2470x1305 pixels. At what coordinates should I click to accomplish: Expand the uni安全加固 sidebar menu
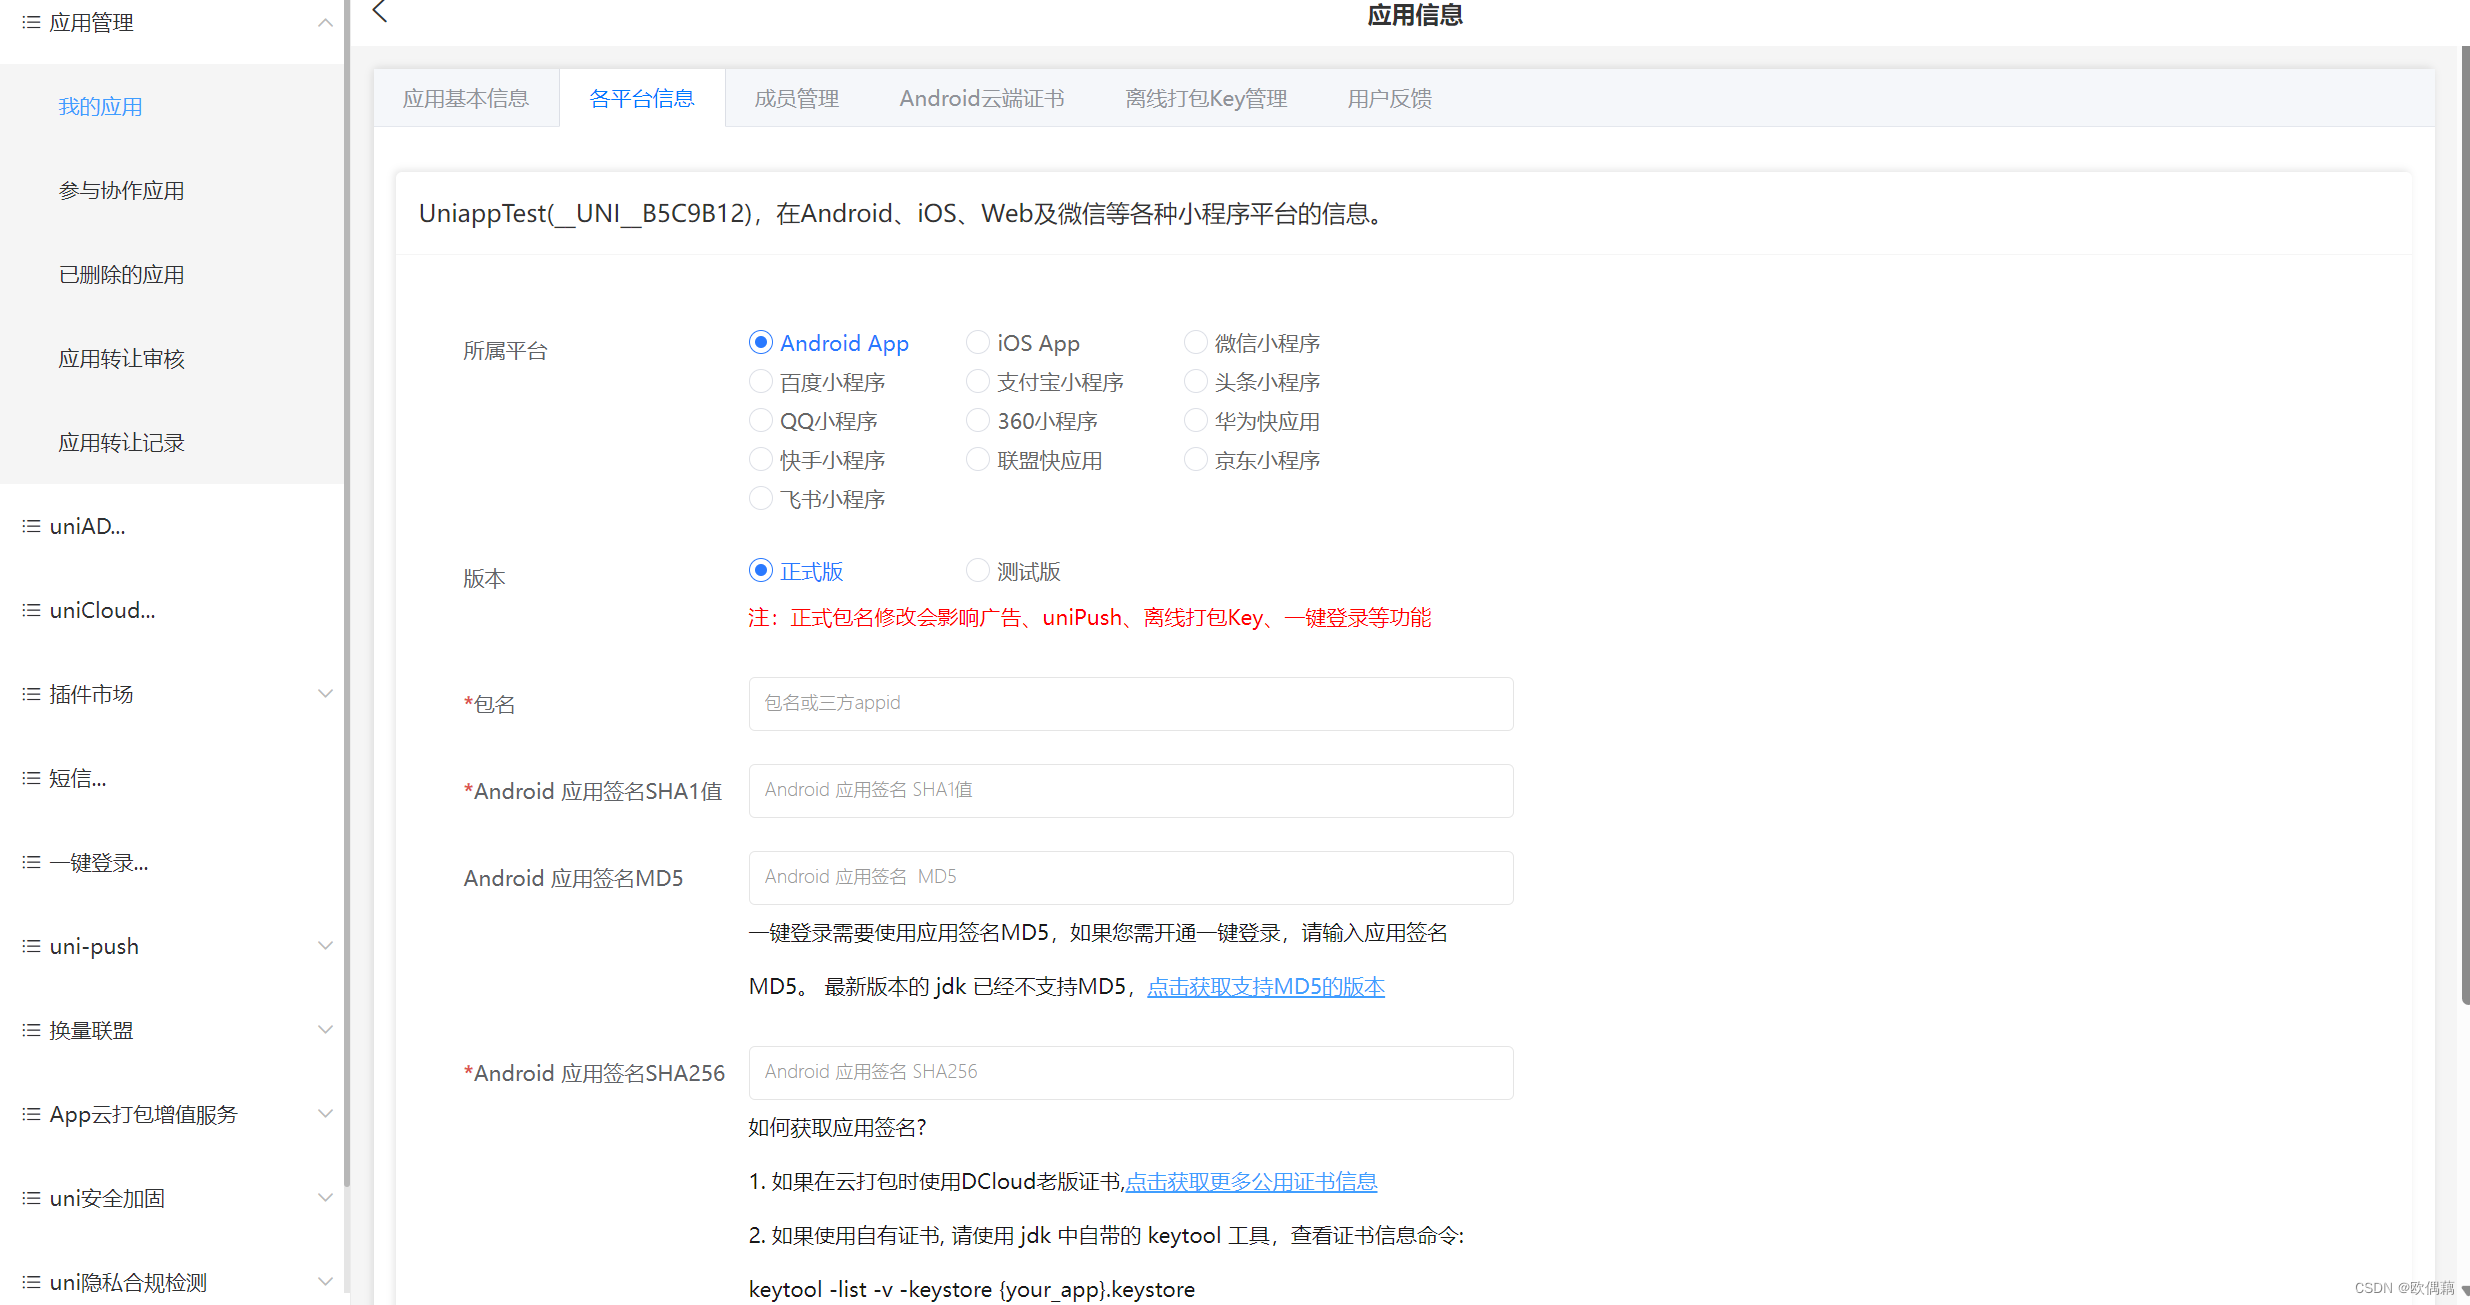pos(325,1198)
